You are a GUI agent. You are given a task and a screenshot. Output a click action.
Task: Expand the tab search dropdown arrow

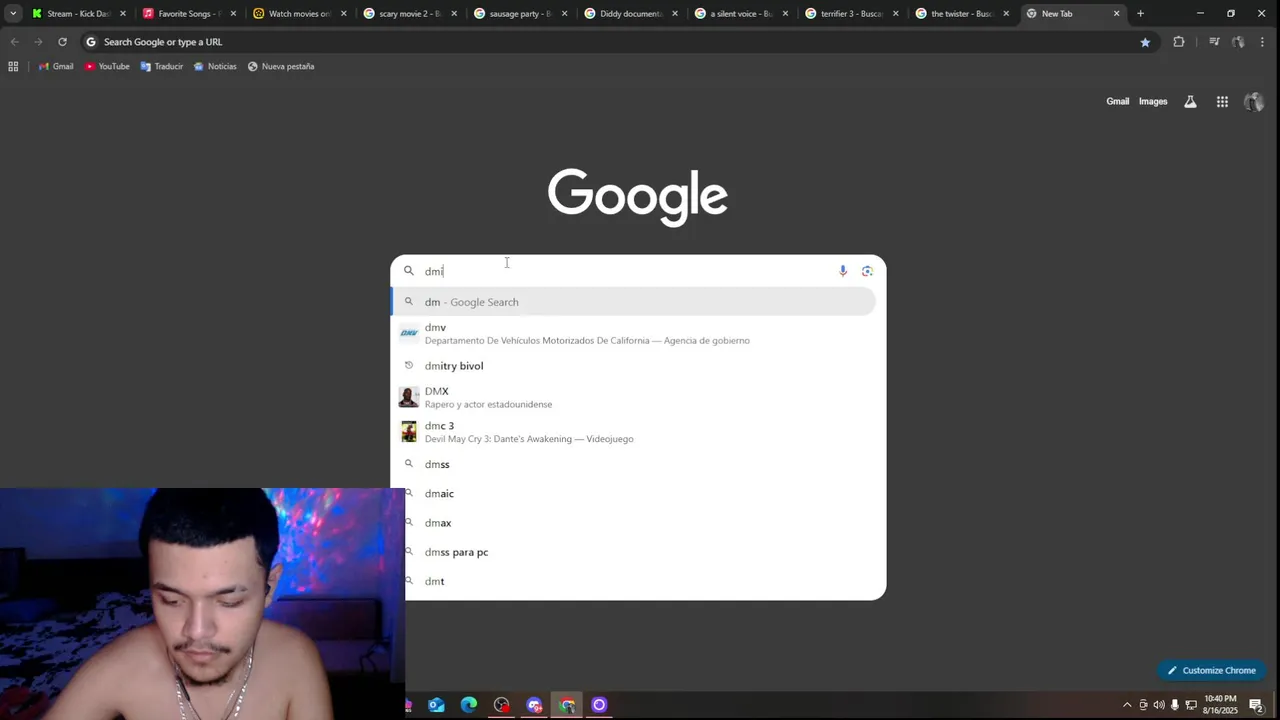click(x=13, y=14)
